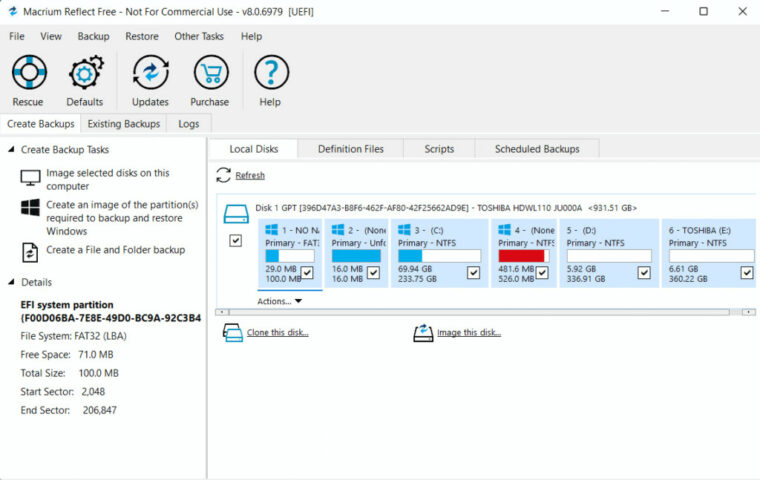Click Image selected disks on this computer

coord(108,179)
